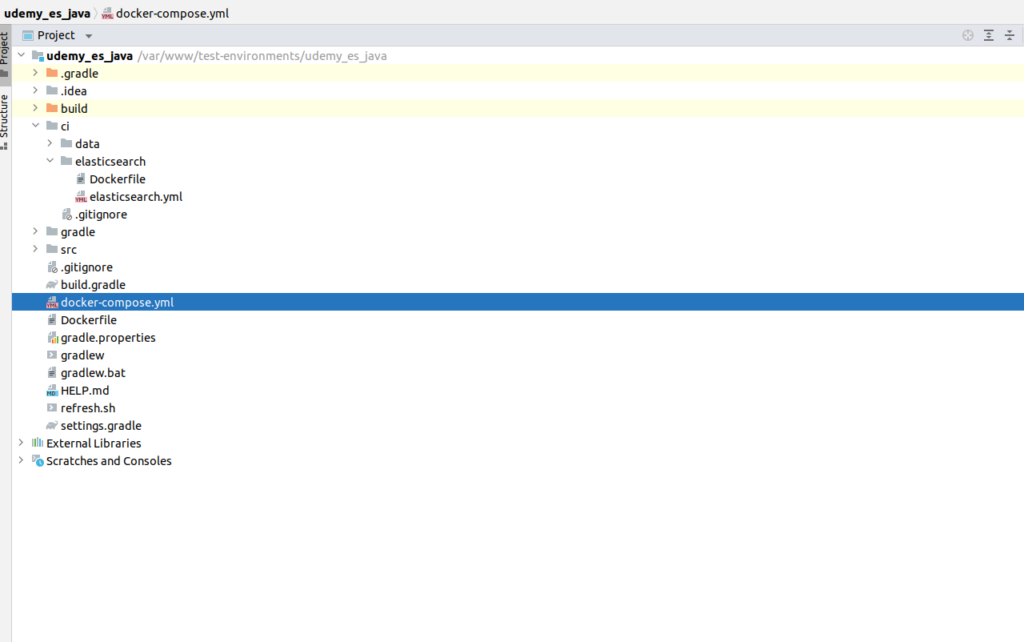Expand the gradle folder

click(x=35, y=231)
